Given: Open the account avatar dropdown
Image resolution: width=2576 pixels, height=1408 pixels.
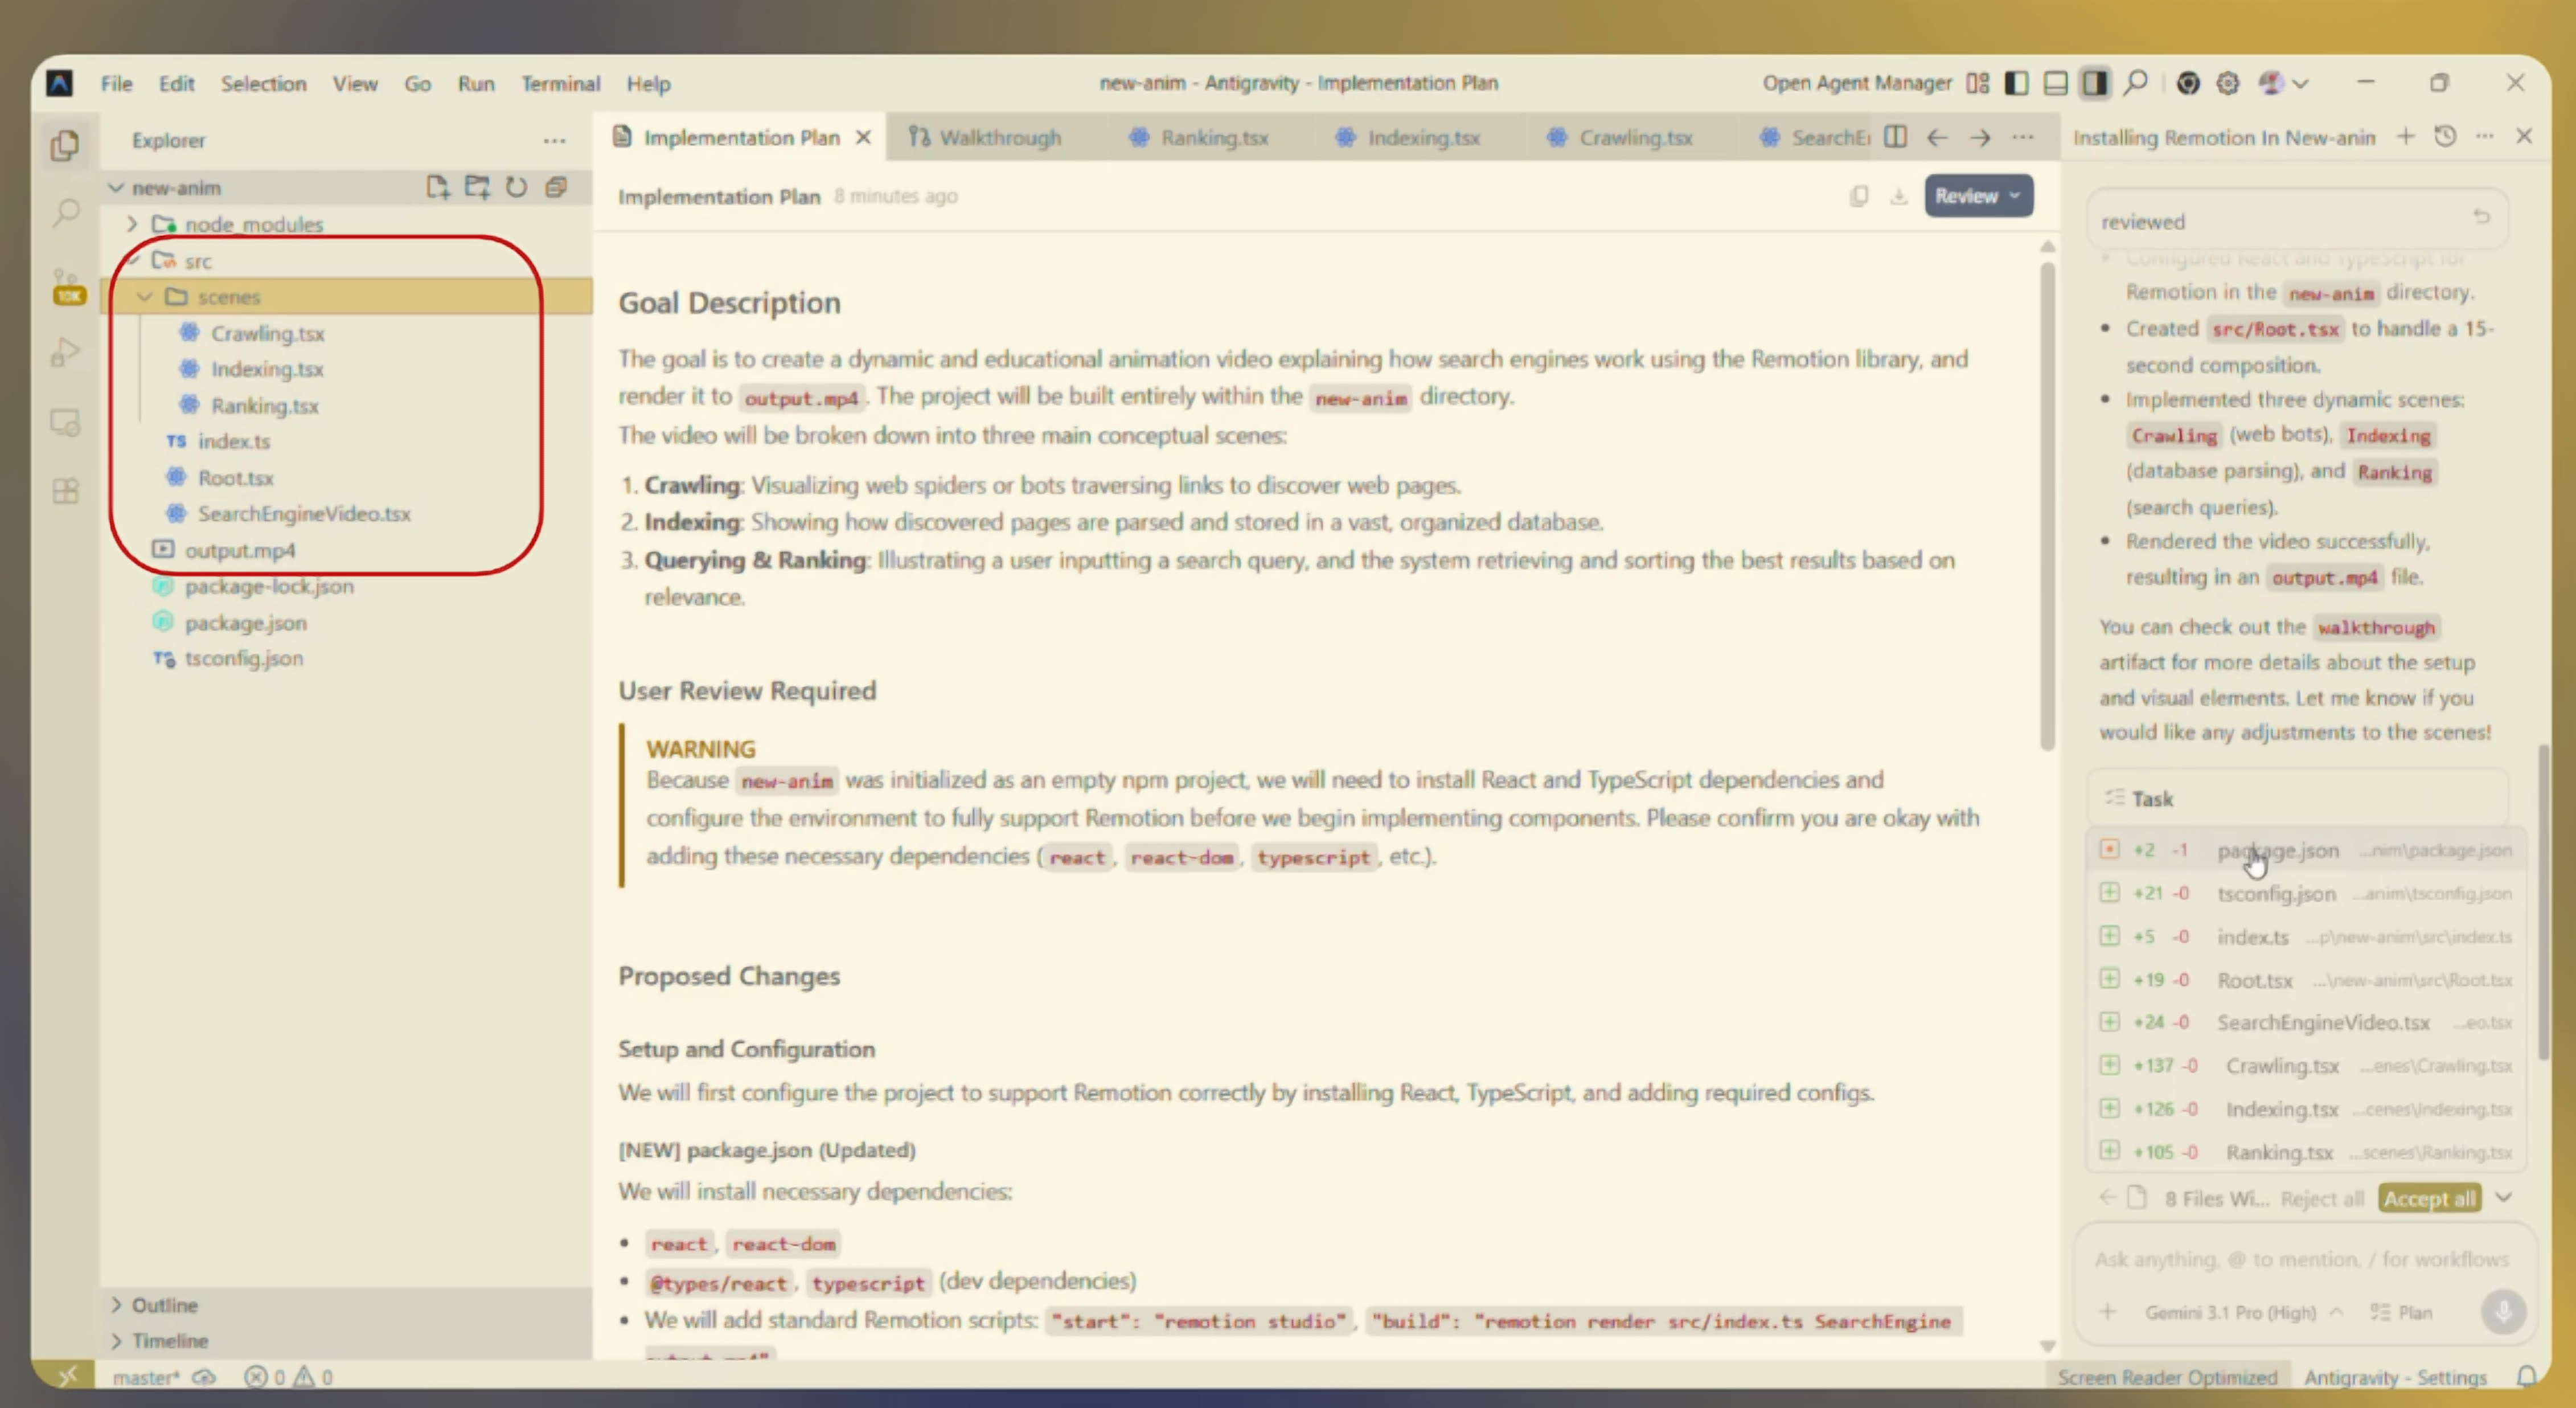Looking at the screenshot, I should [2283, 83].
